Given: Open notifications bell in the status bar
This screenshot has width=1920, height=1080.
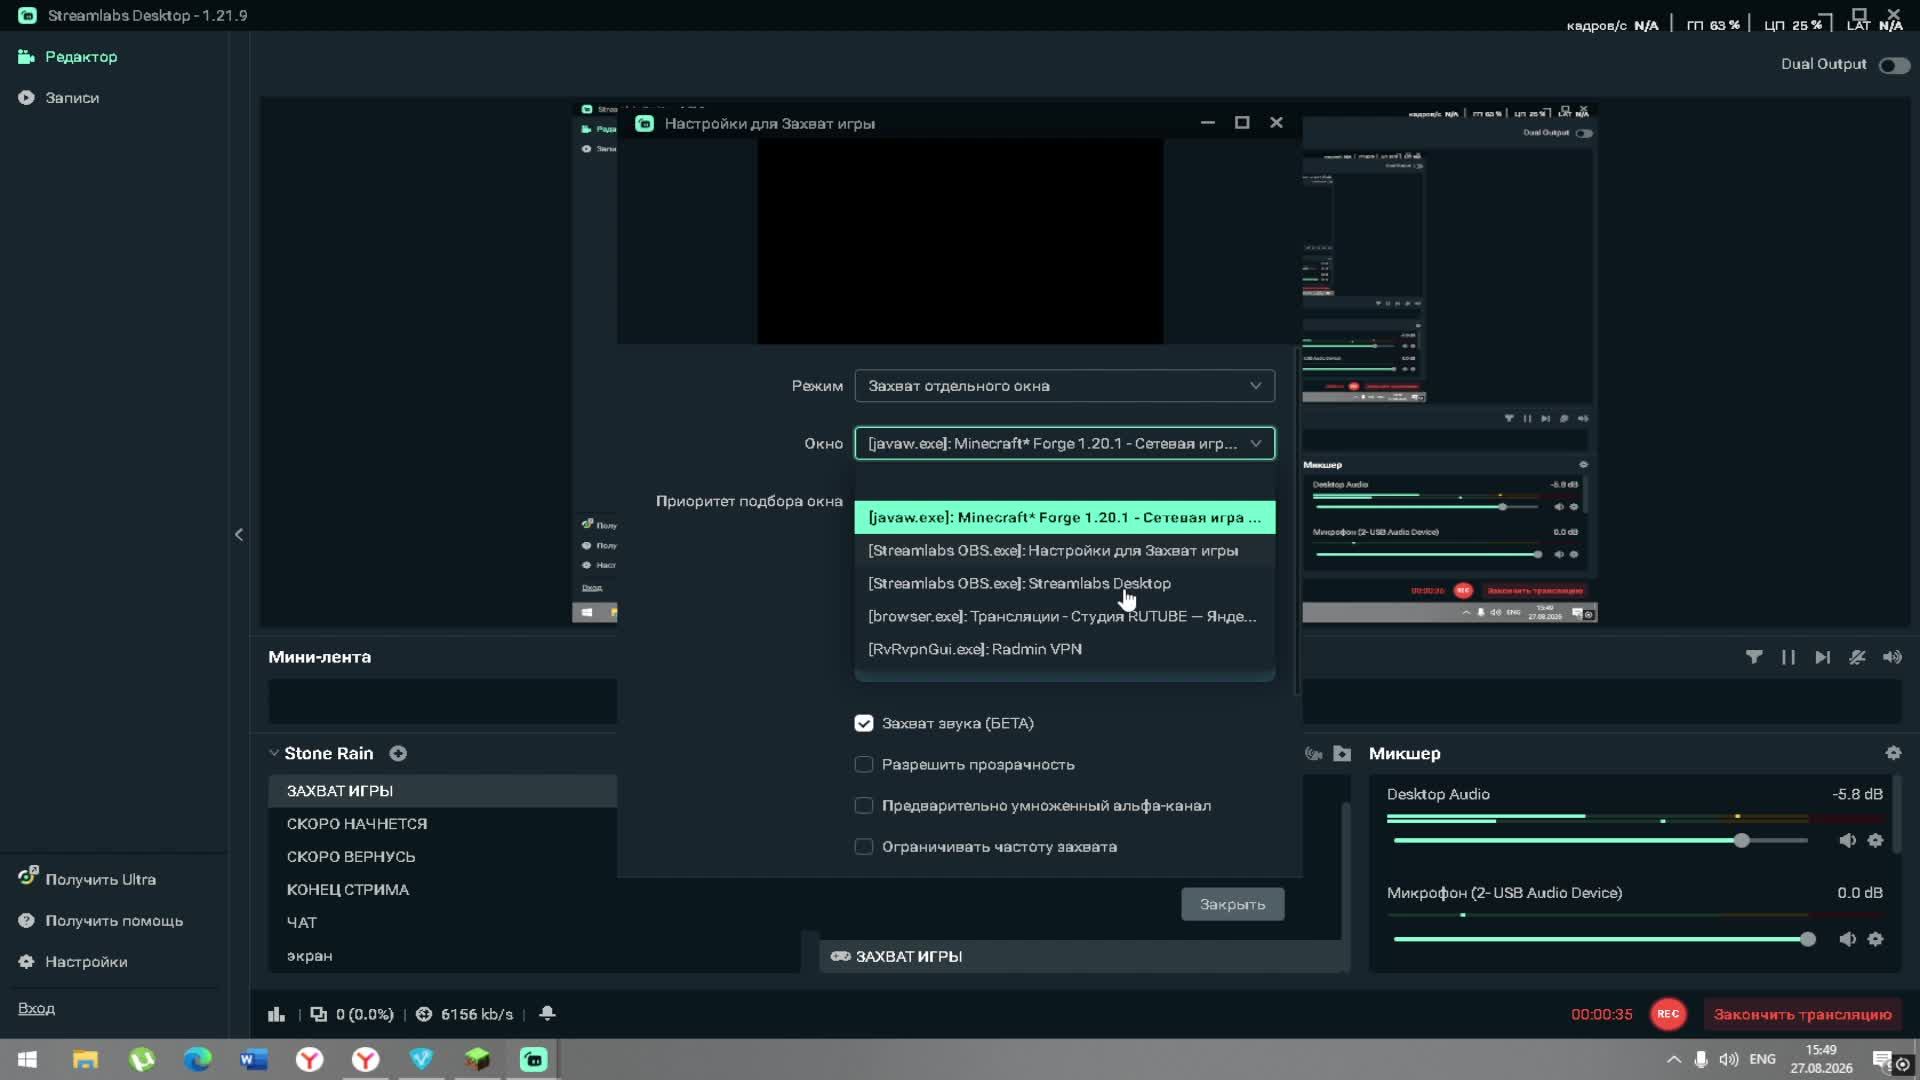Looking at the screenshot, I should (x=547, y=1014).
